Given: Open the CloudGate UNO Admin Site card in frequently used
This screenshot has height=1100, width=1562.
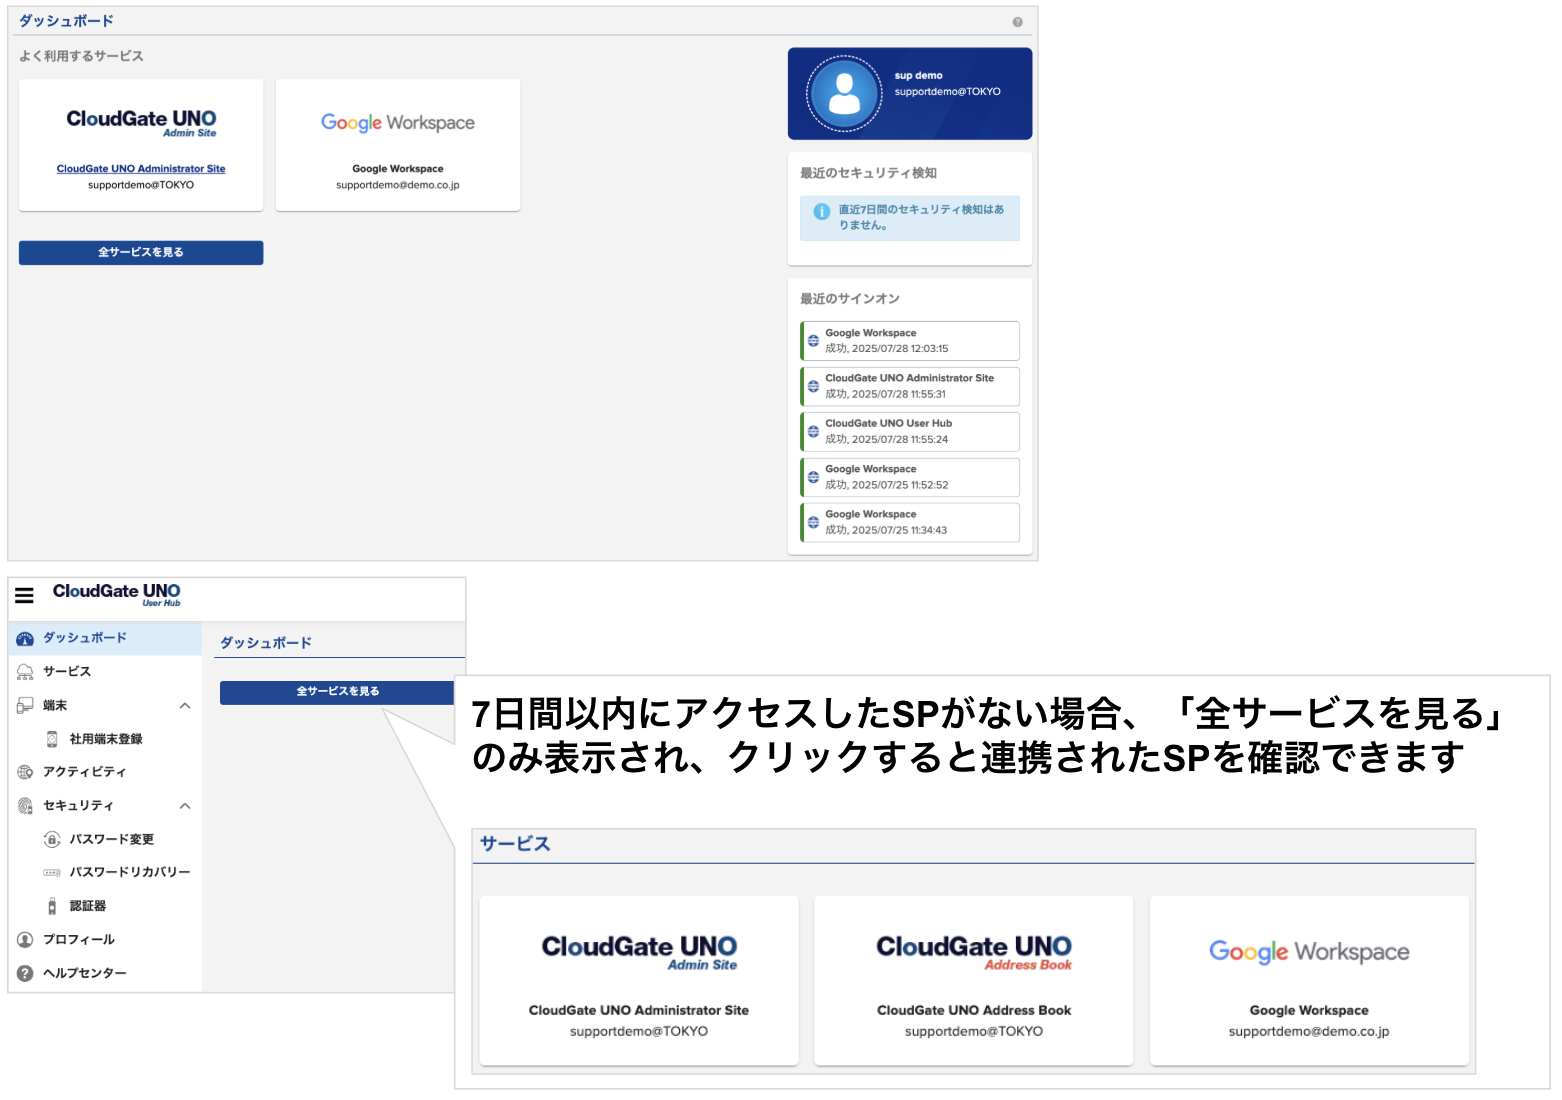Looking at the screenshot, I should point(141,145).
